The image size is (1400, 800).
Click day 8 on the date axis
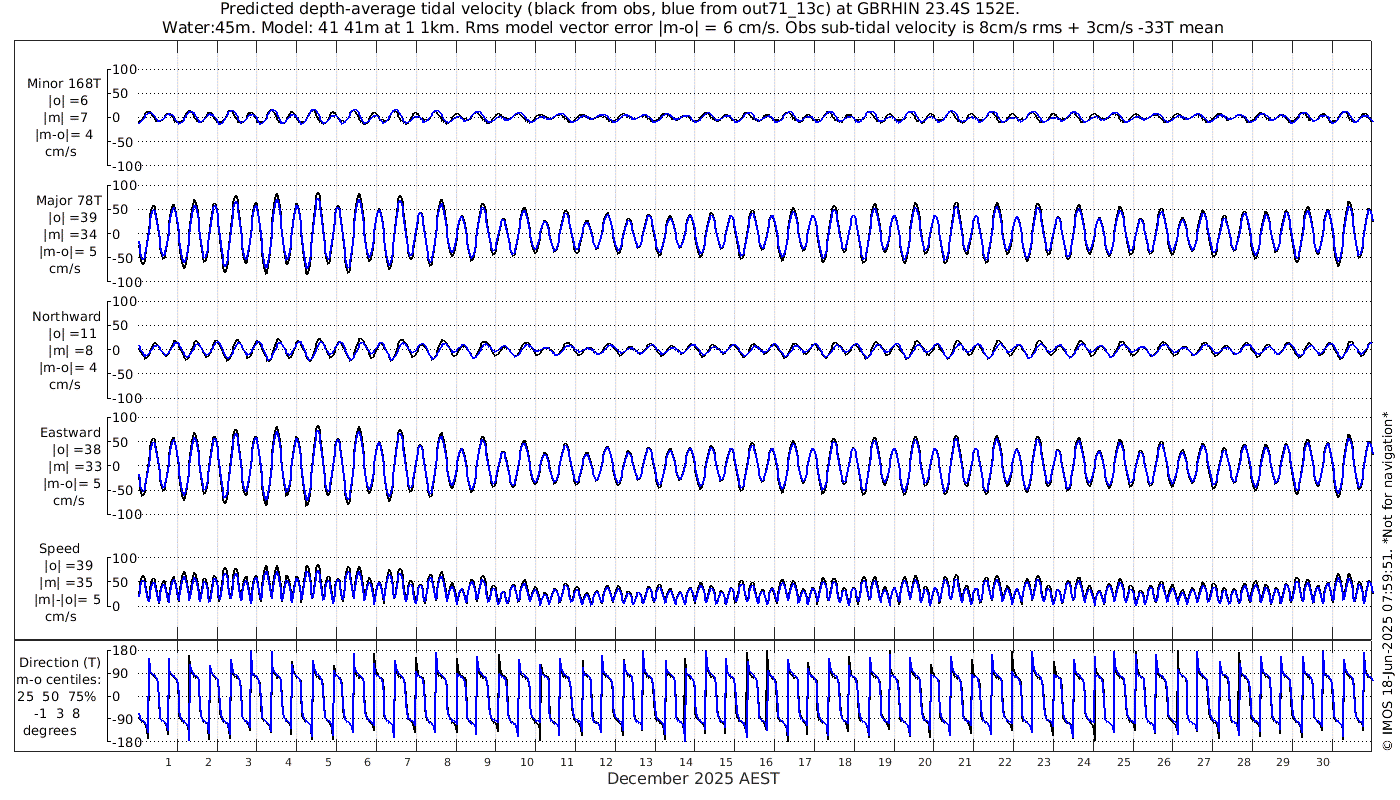(x=447, y=762)
